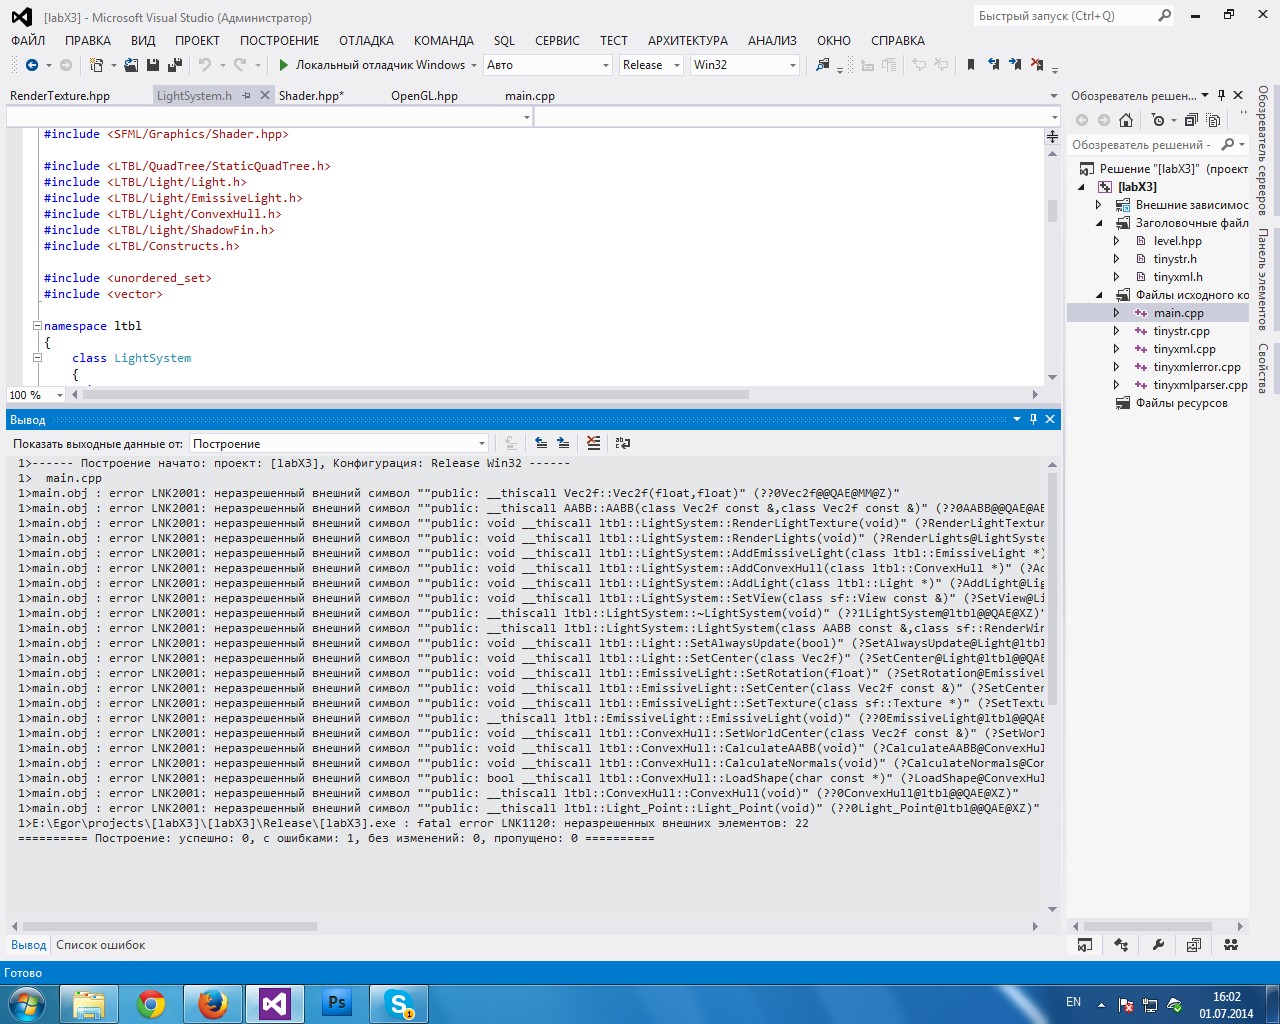Click Collapse All in Solution Explorer
The height and width of the screenshot is (1024, 1280).
tap(1191, 120)
